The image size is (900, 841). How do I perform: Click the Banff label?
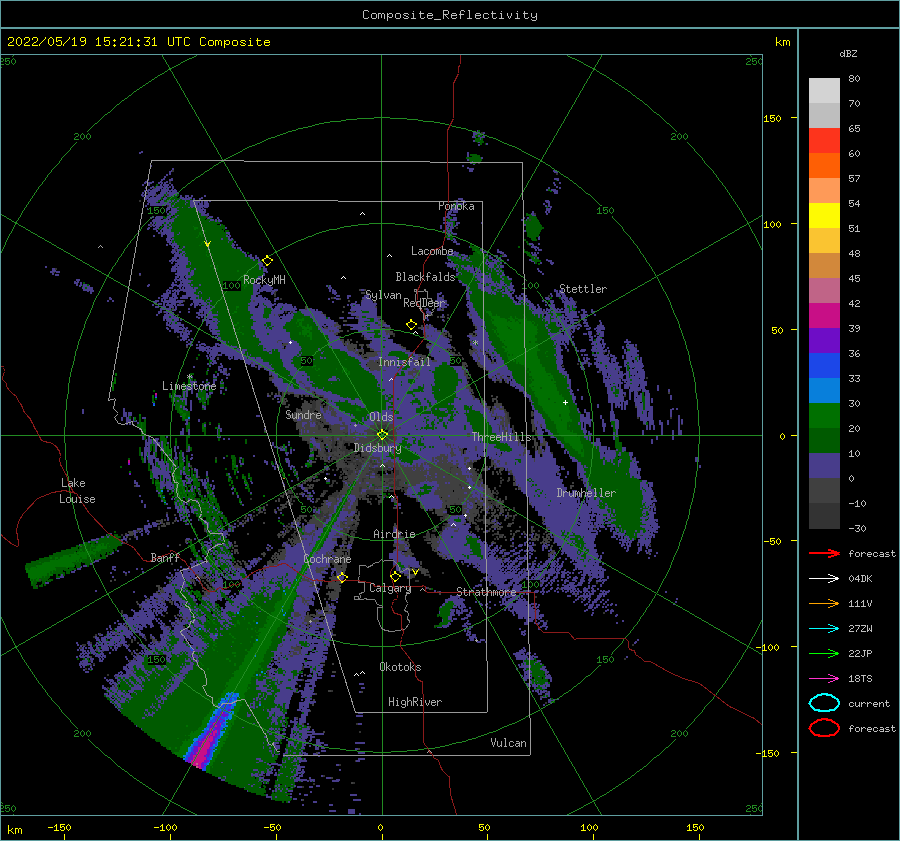click(165, 557)
